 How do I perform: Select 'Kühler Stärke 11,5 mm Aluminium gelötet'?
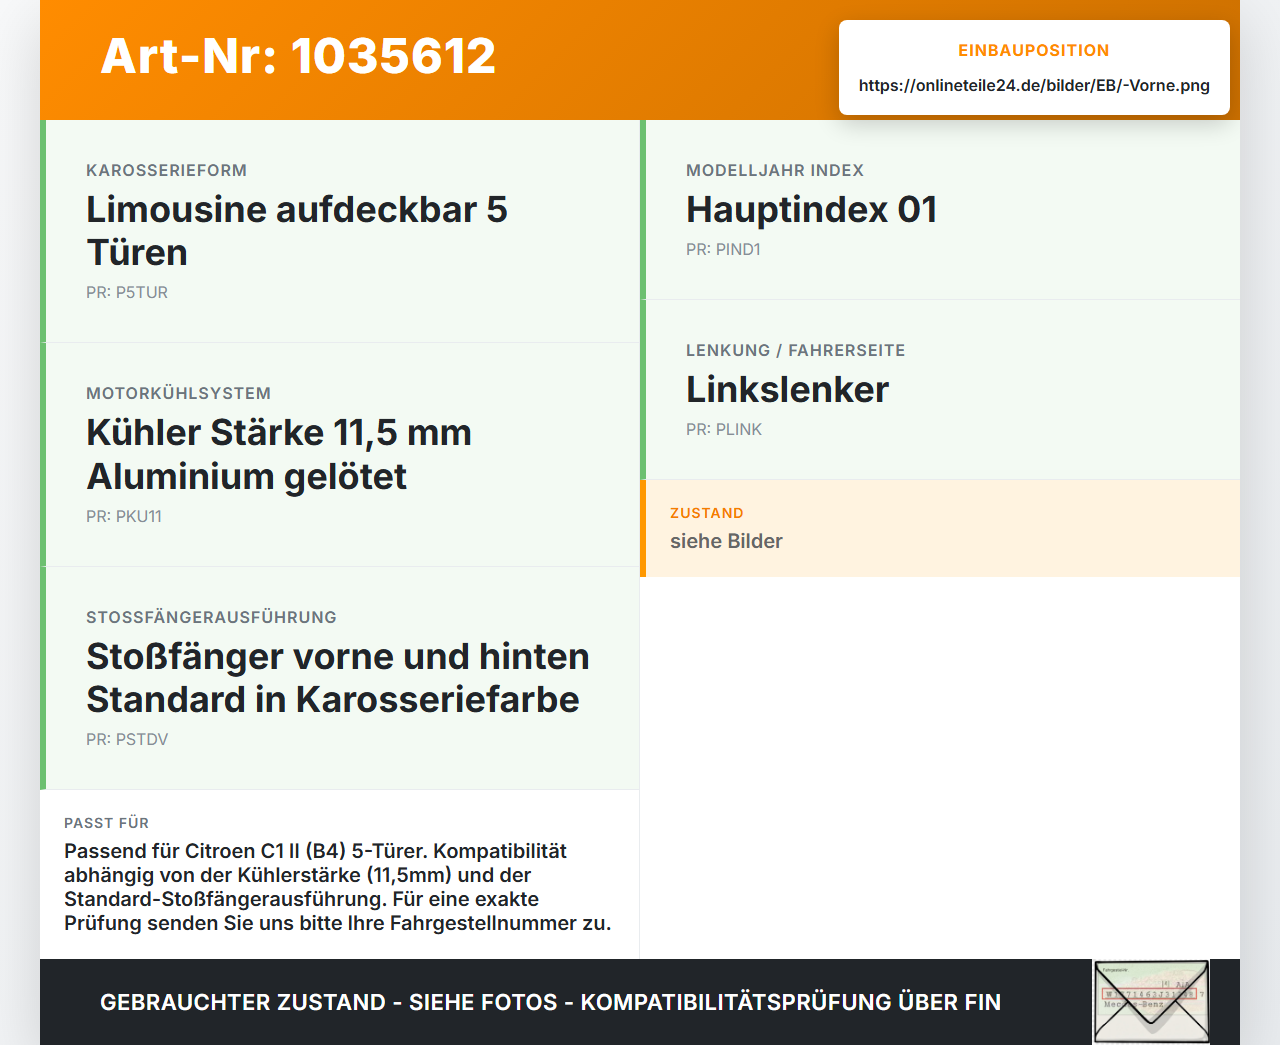[x=279, y=454]
